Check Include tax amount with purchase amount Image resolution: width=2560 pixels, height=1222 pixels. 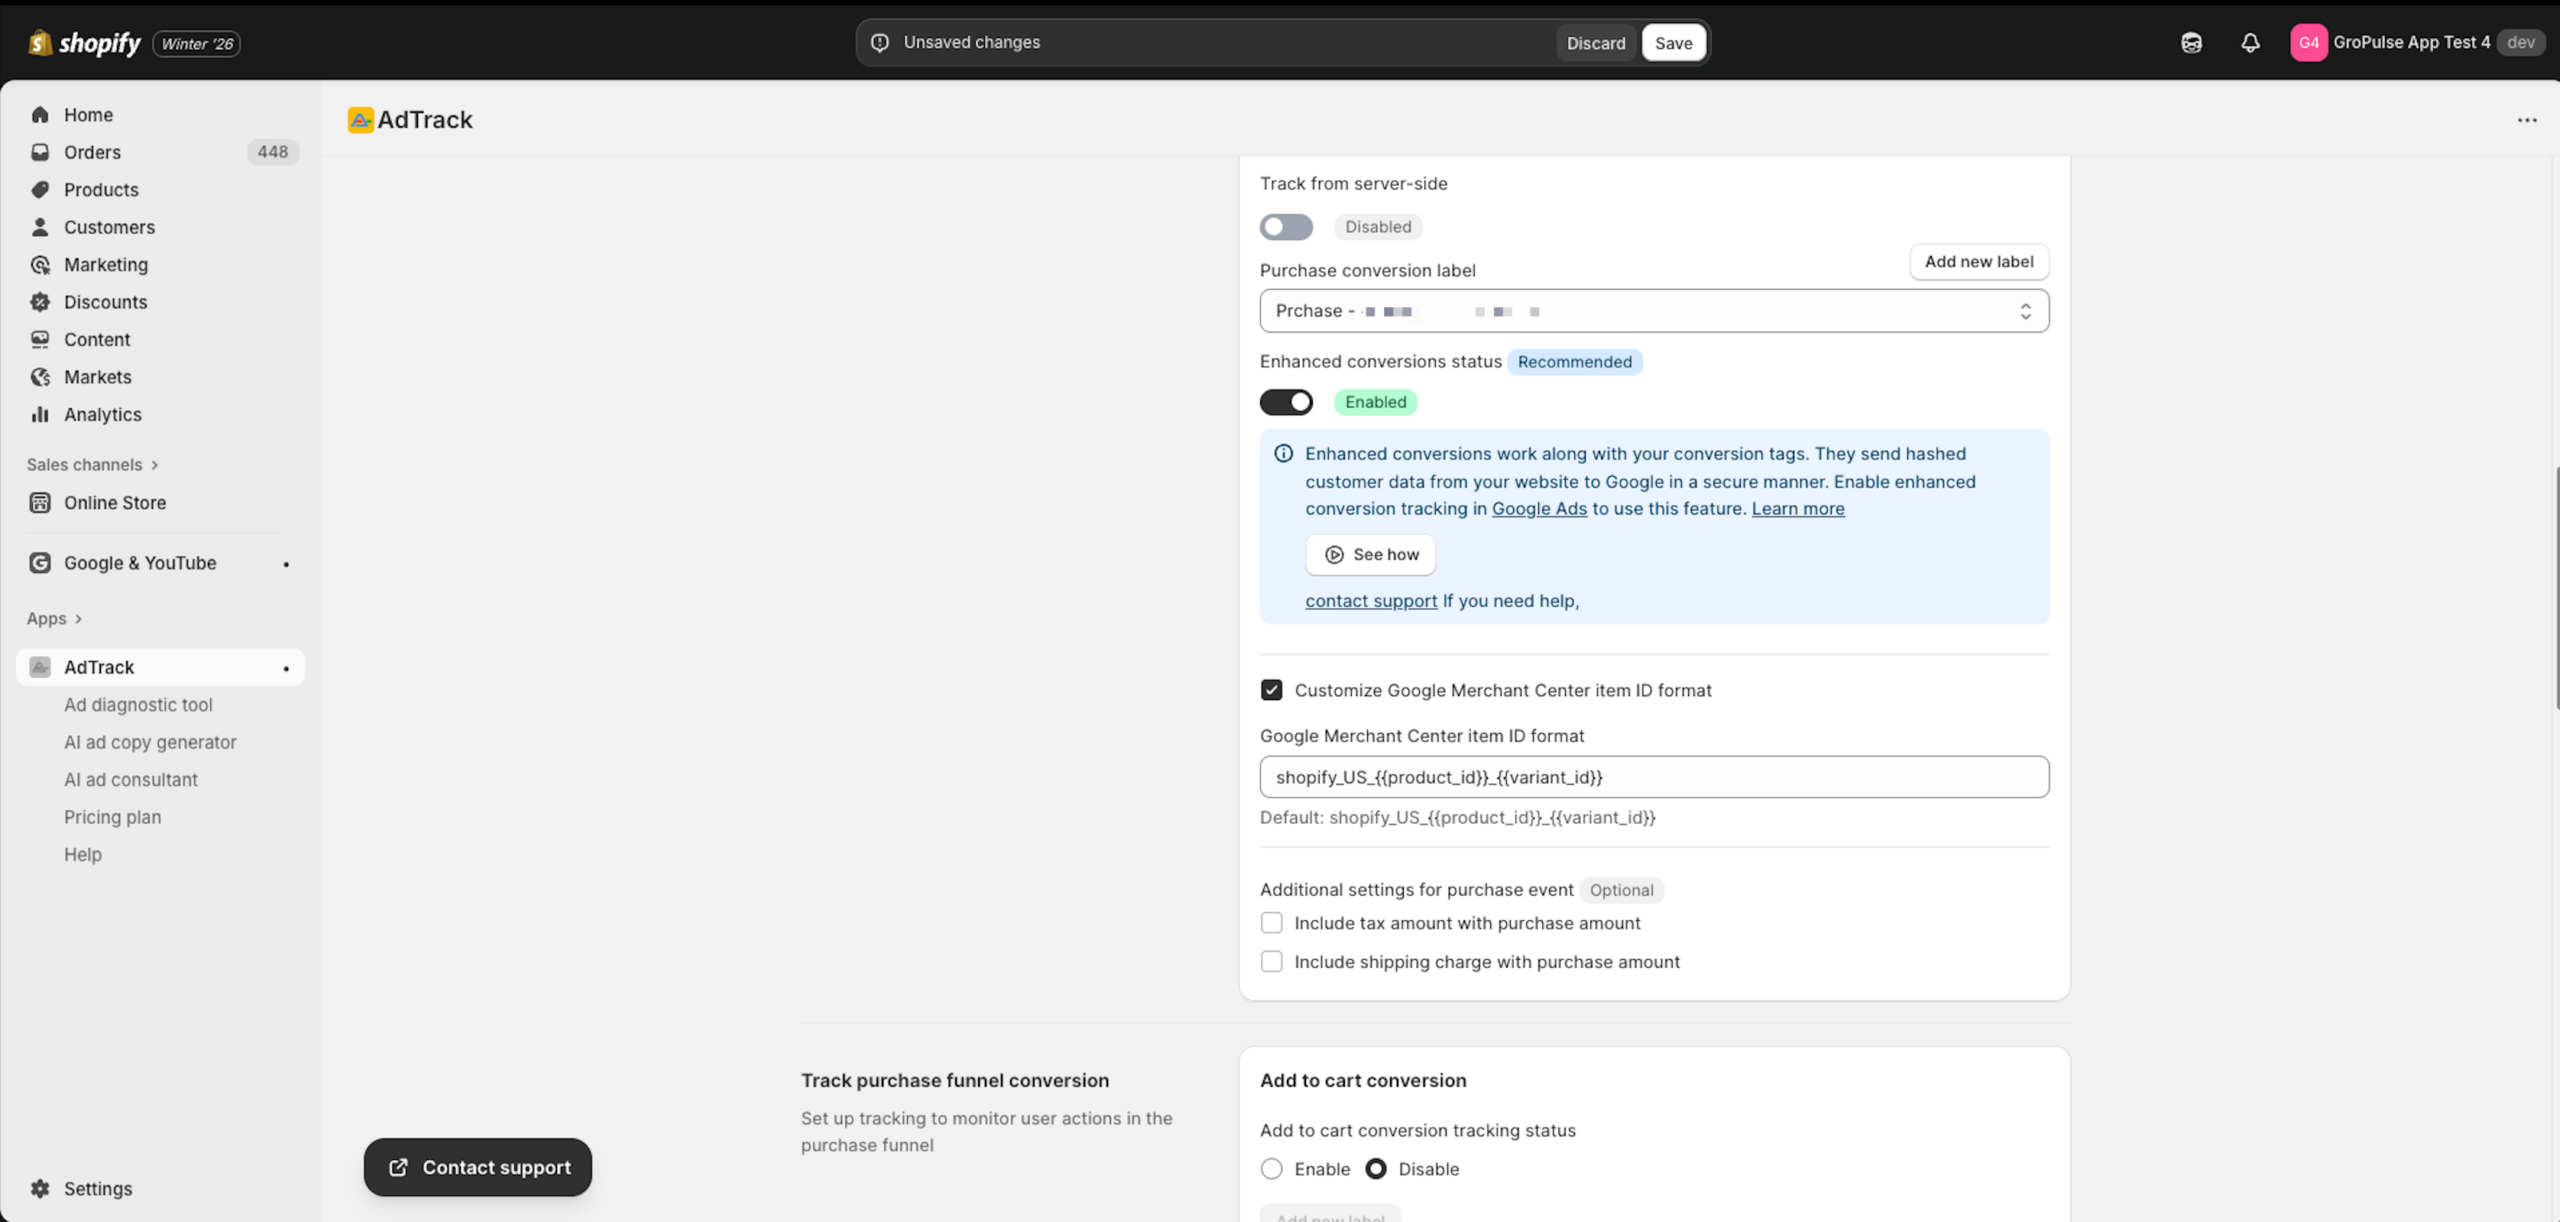(x=1271, y=923)
